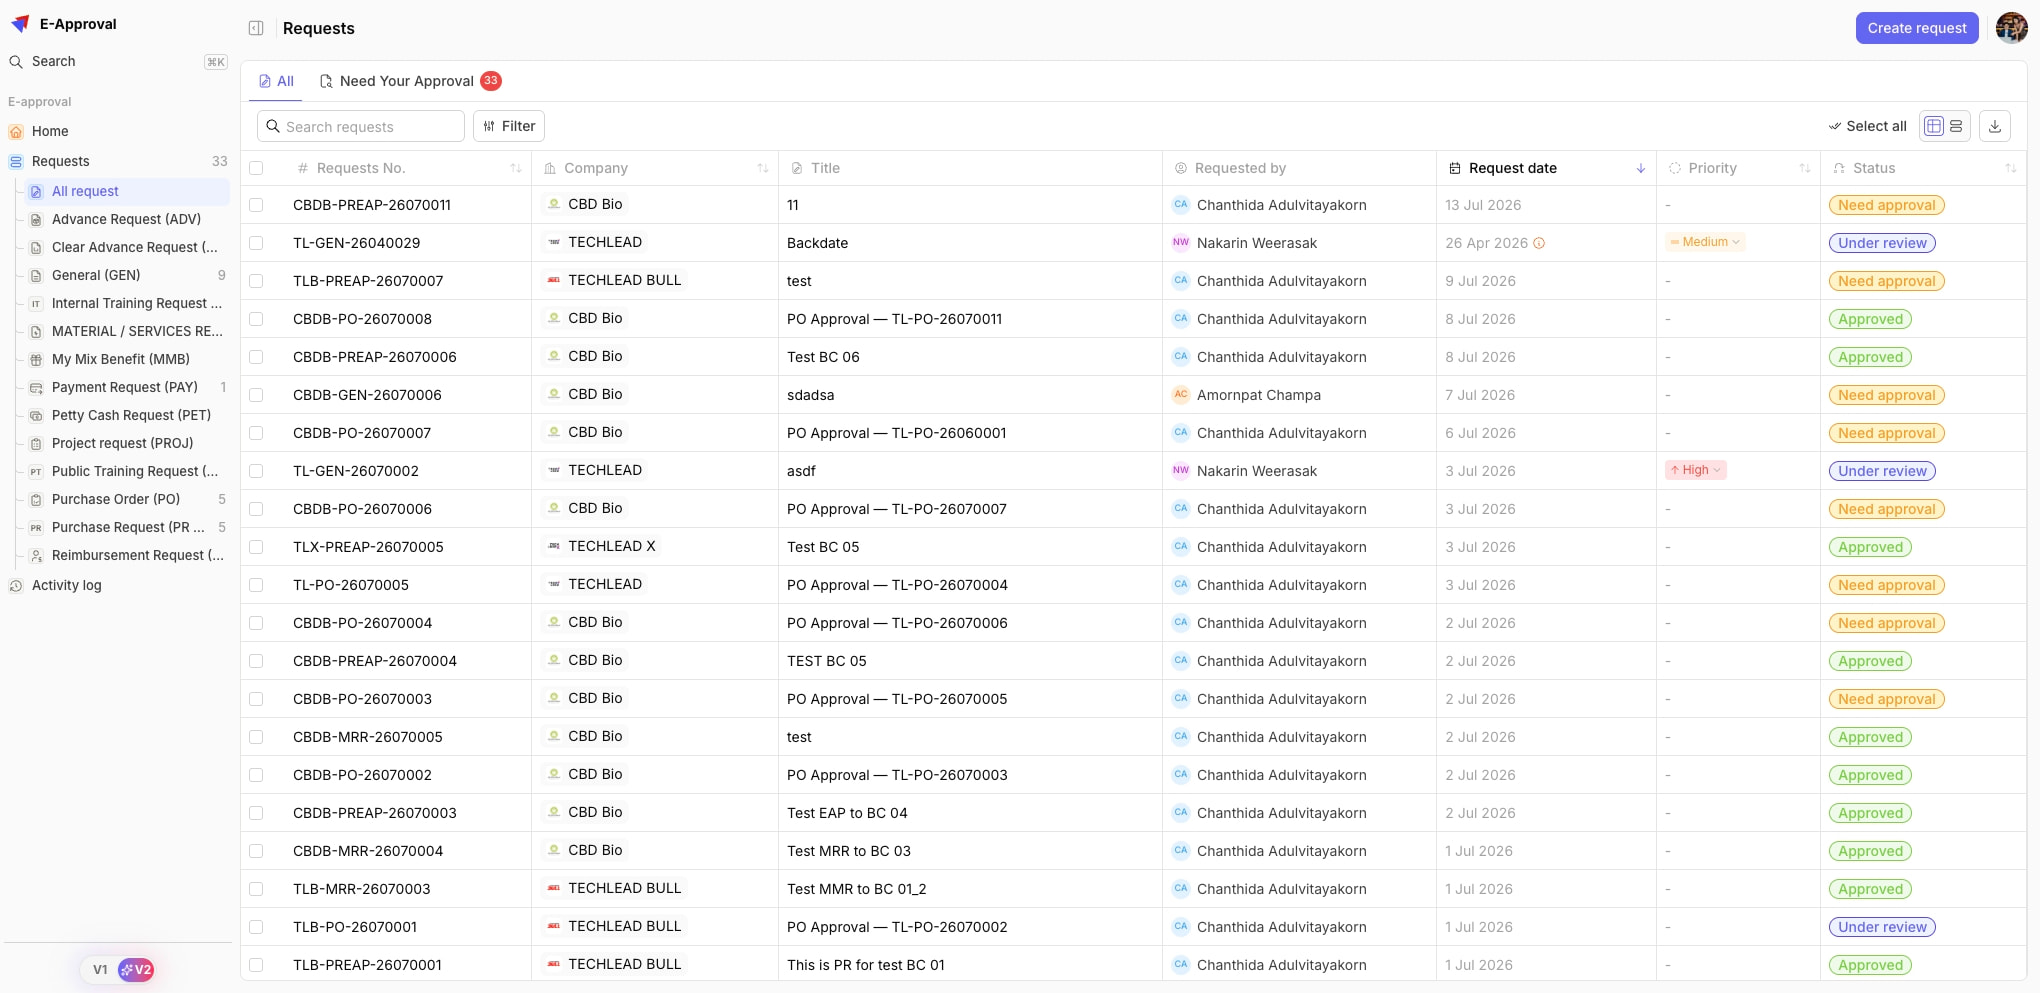Click the Search requests input
This screenshot has width=2040, height=993.
pyautogui.click(x=361, y=126)
